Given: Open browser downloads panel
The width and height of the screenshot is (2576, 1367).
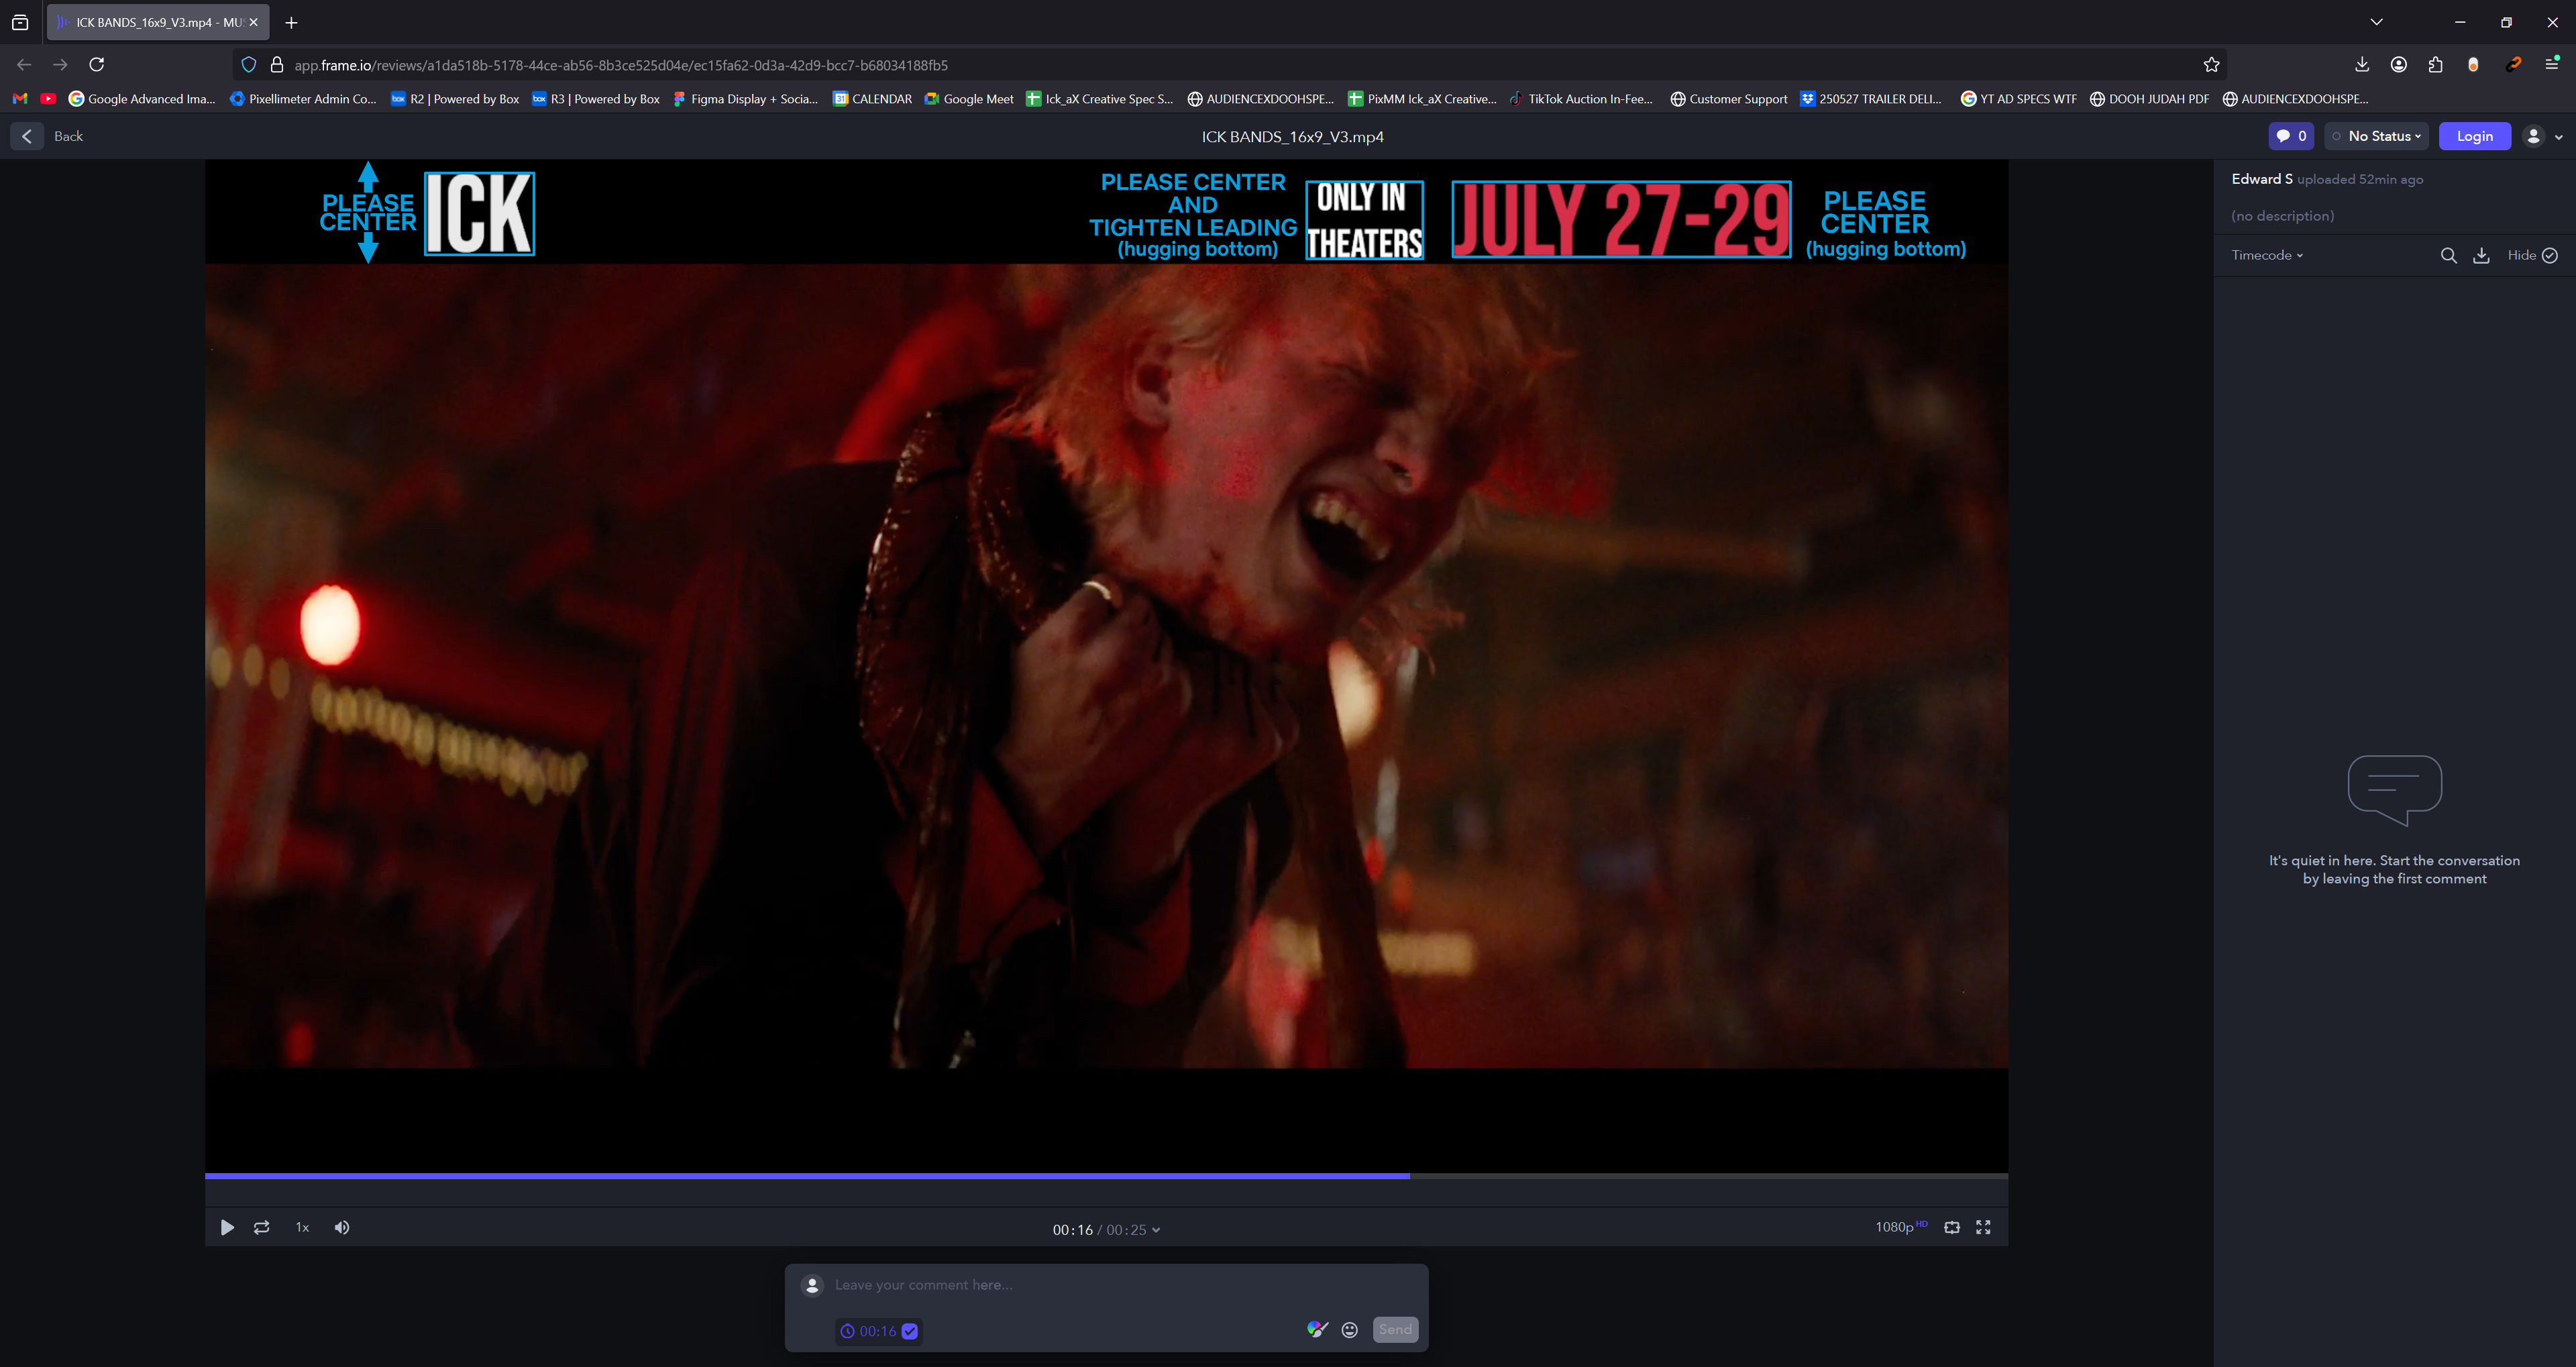Looking at the screenshot, I should pyautogui.click(x=2362, y=65).
